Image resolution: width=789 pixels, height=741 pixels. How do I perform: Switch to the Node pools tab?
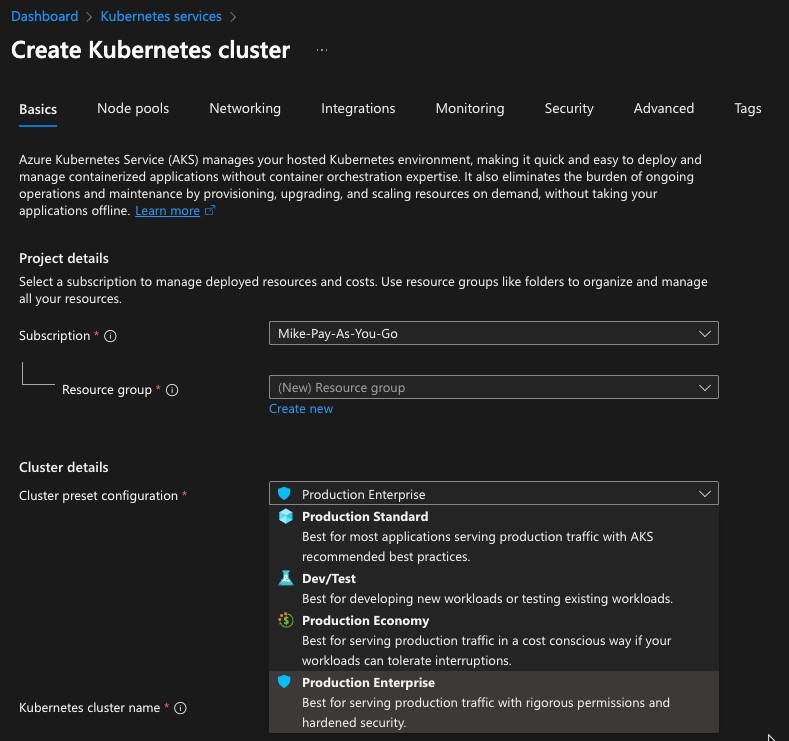pos(133,109)
